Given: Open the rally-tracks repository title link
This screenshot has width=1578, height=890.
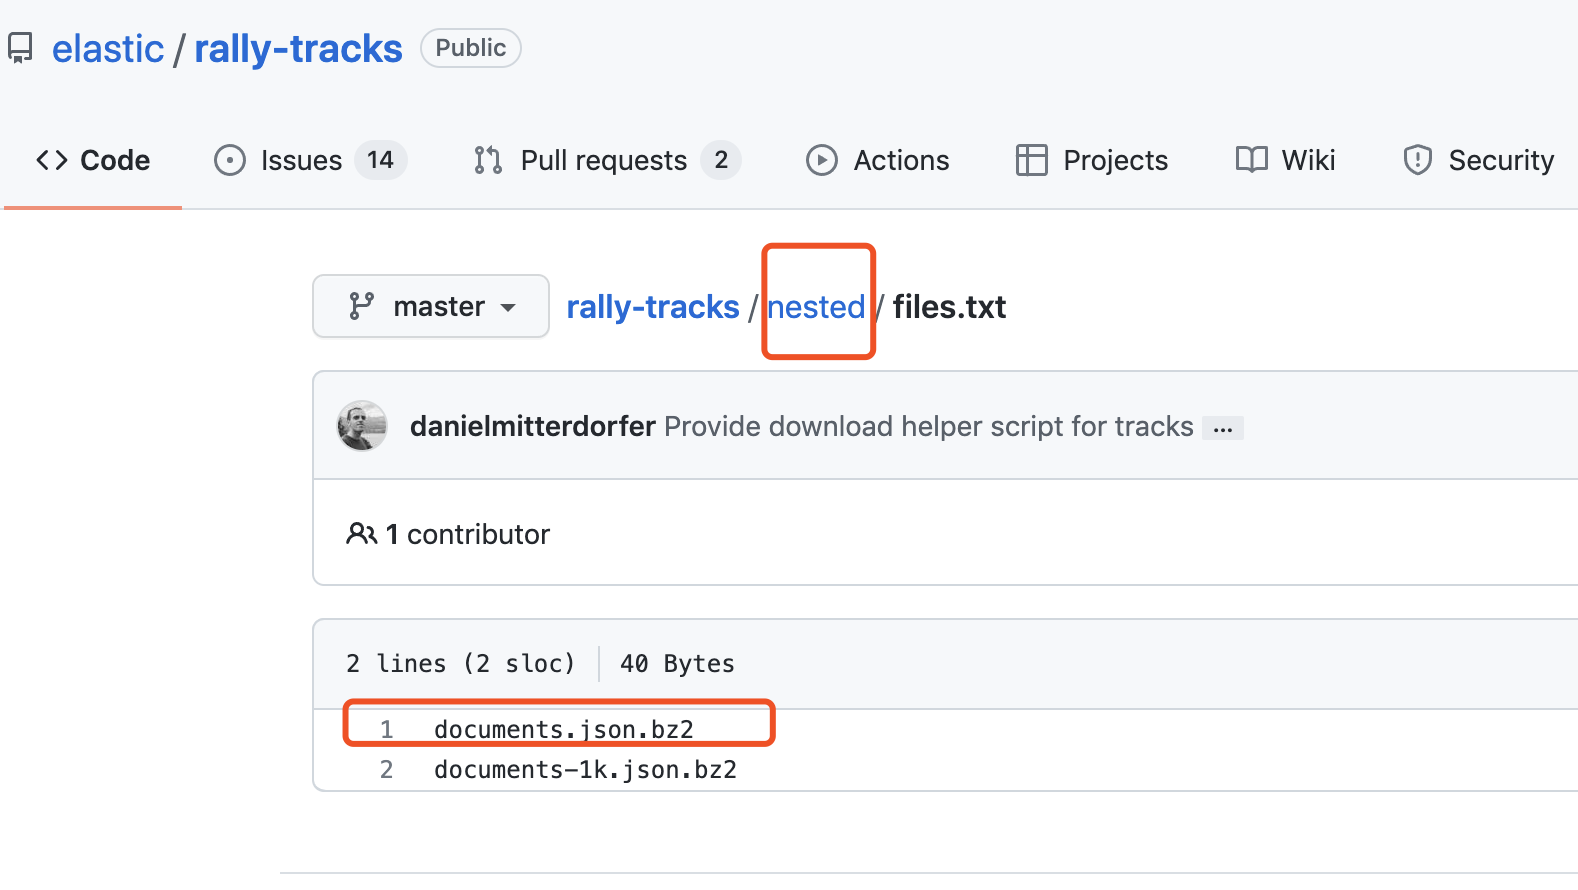Looking at the screenshot, I should (x=298, y=49).
